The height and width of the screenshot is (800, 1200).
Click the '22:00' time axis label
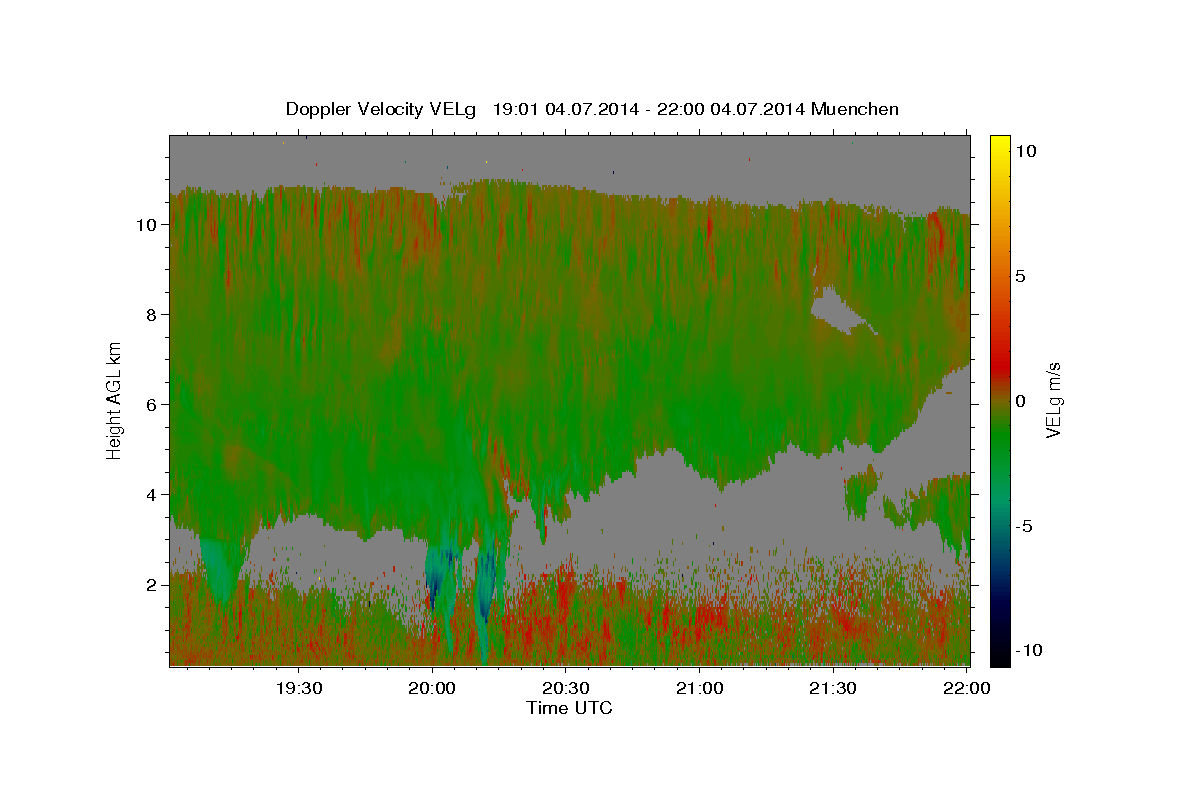[966, 688]
